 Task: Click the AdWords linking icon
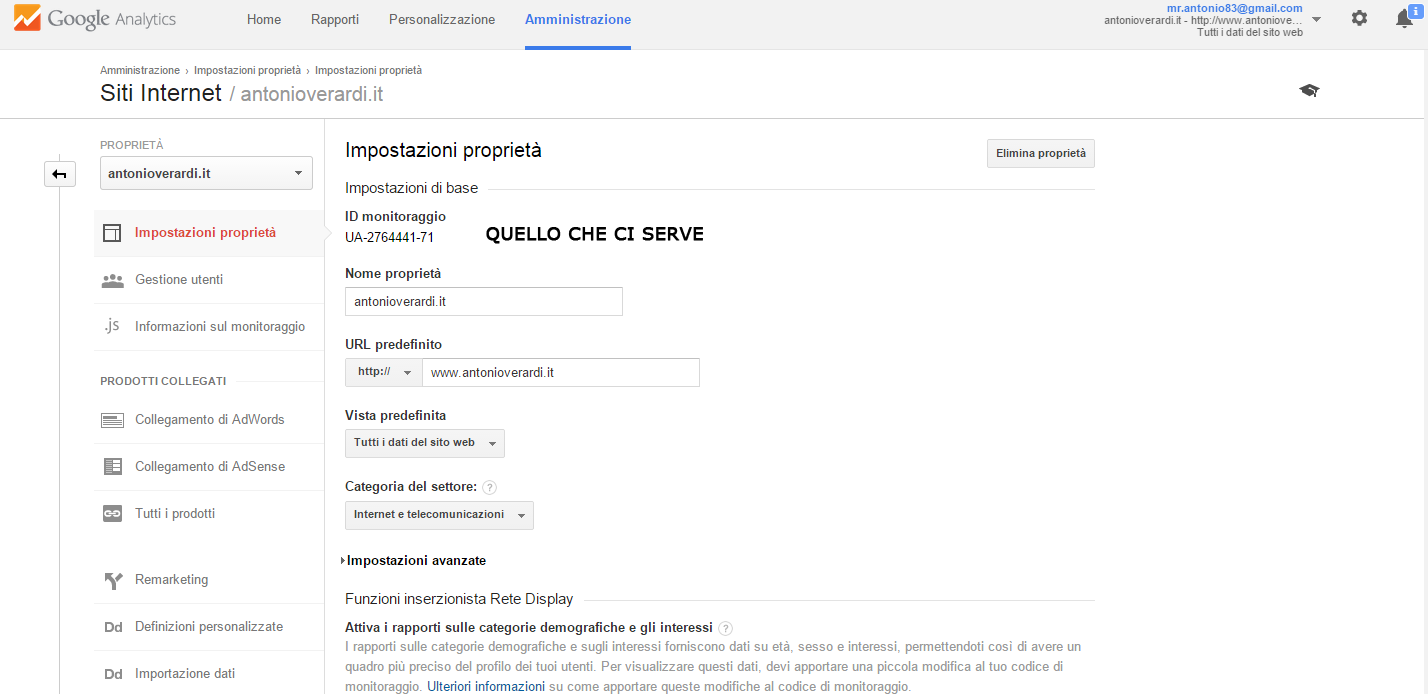coord(112,420)
